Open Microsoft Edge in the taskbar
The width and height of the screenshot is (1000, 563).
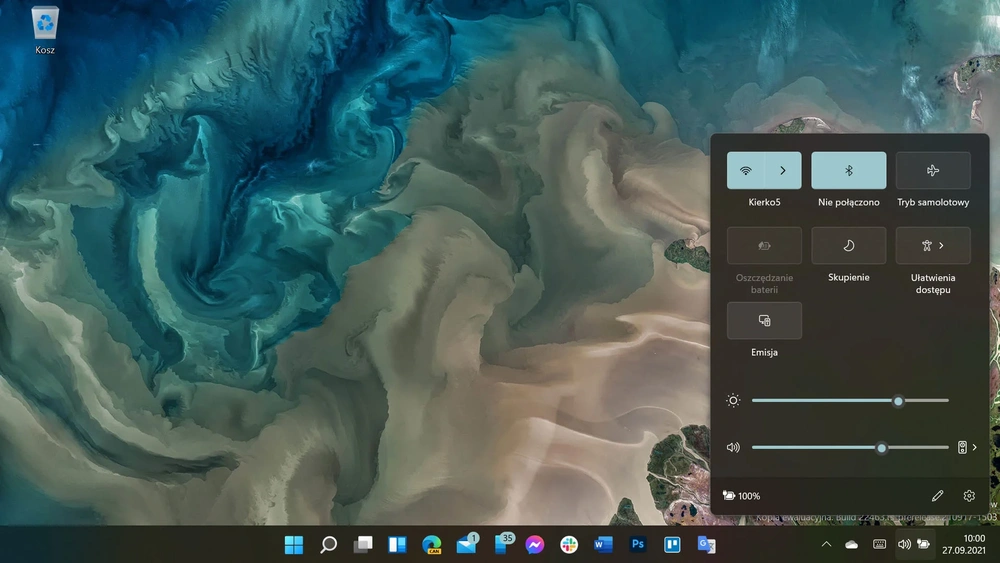[432, 545]
